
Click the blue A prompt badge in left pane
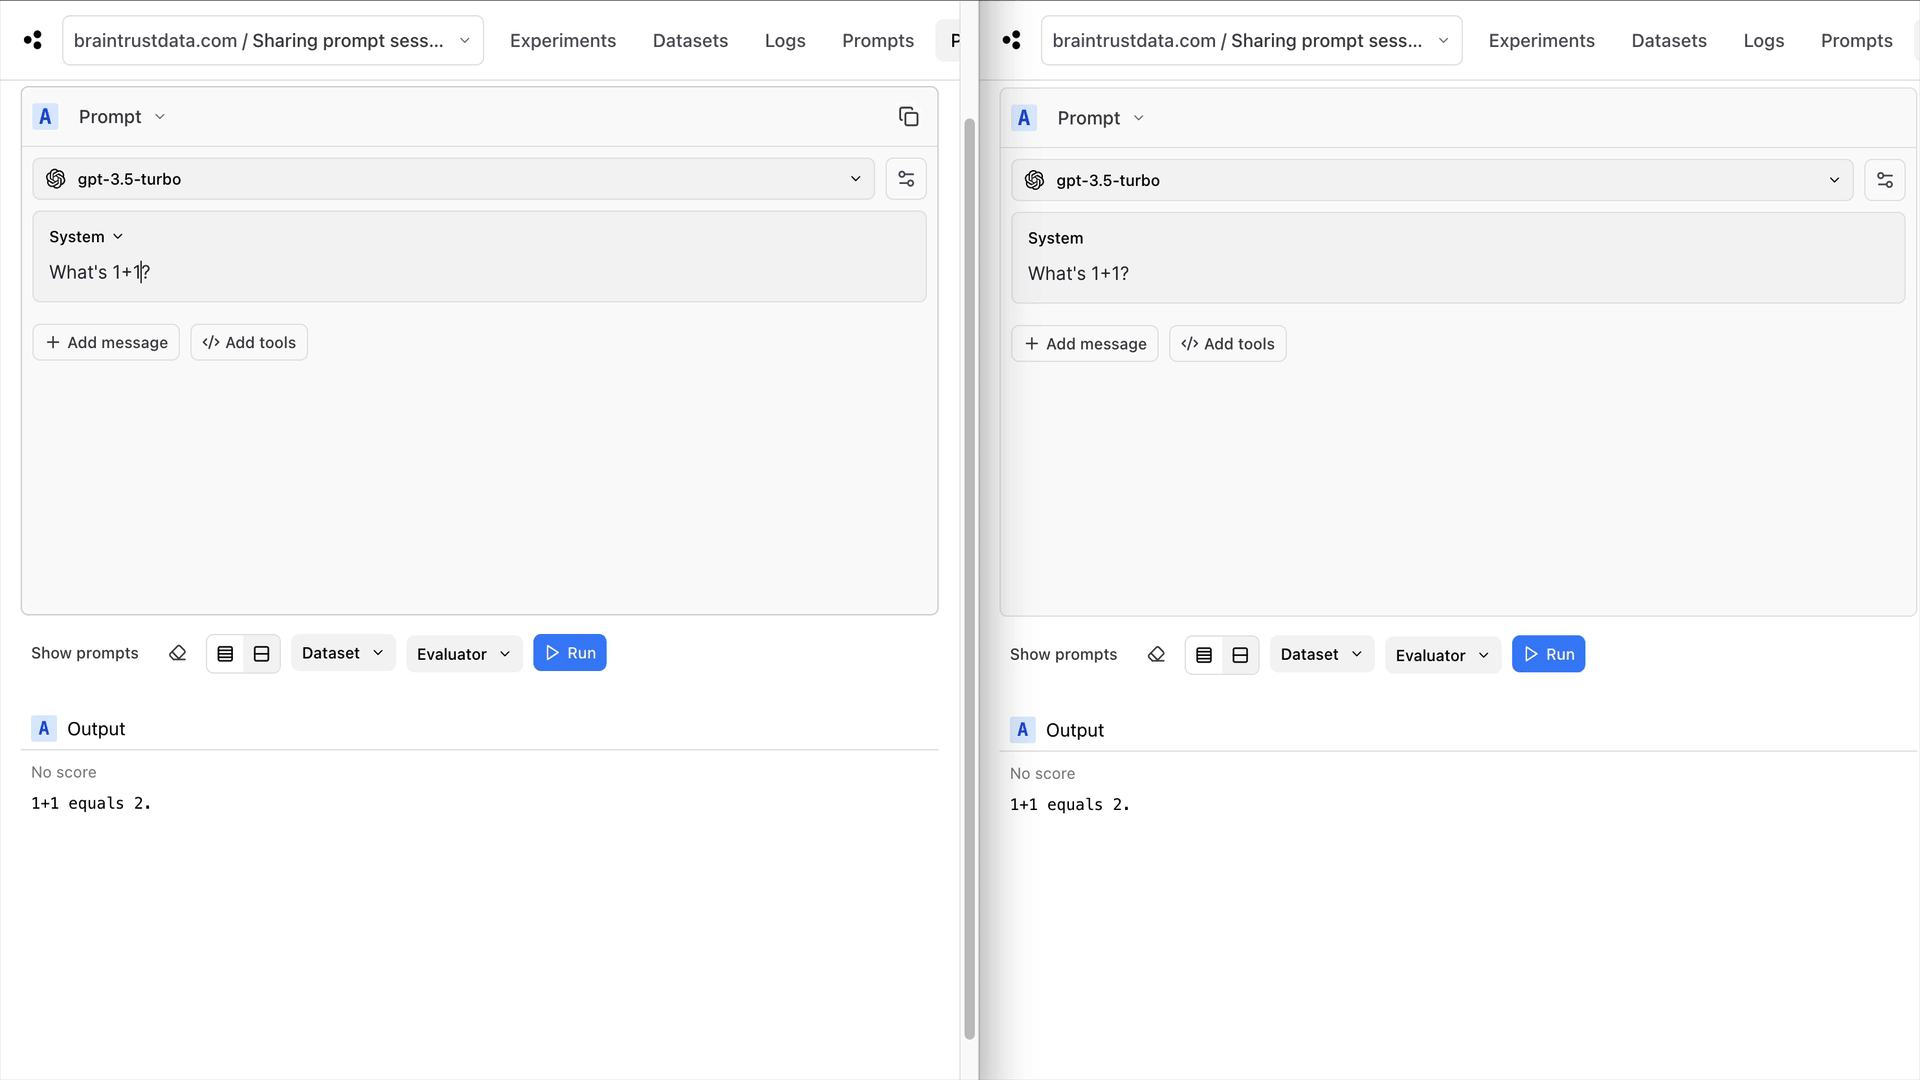[x=45, y=117]
